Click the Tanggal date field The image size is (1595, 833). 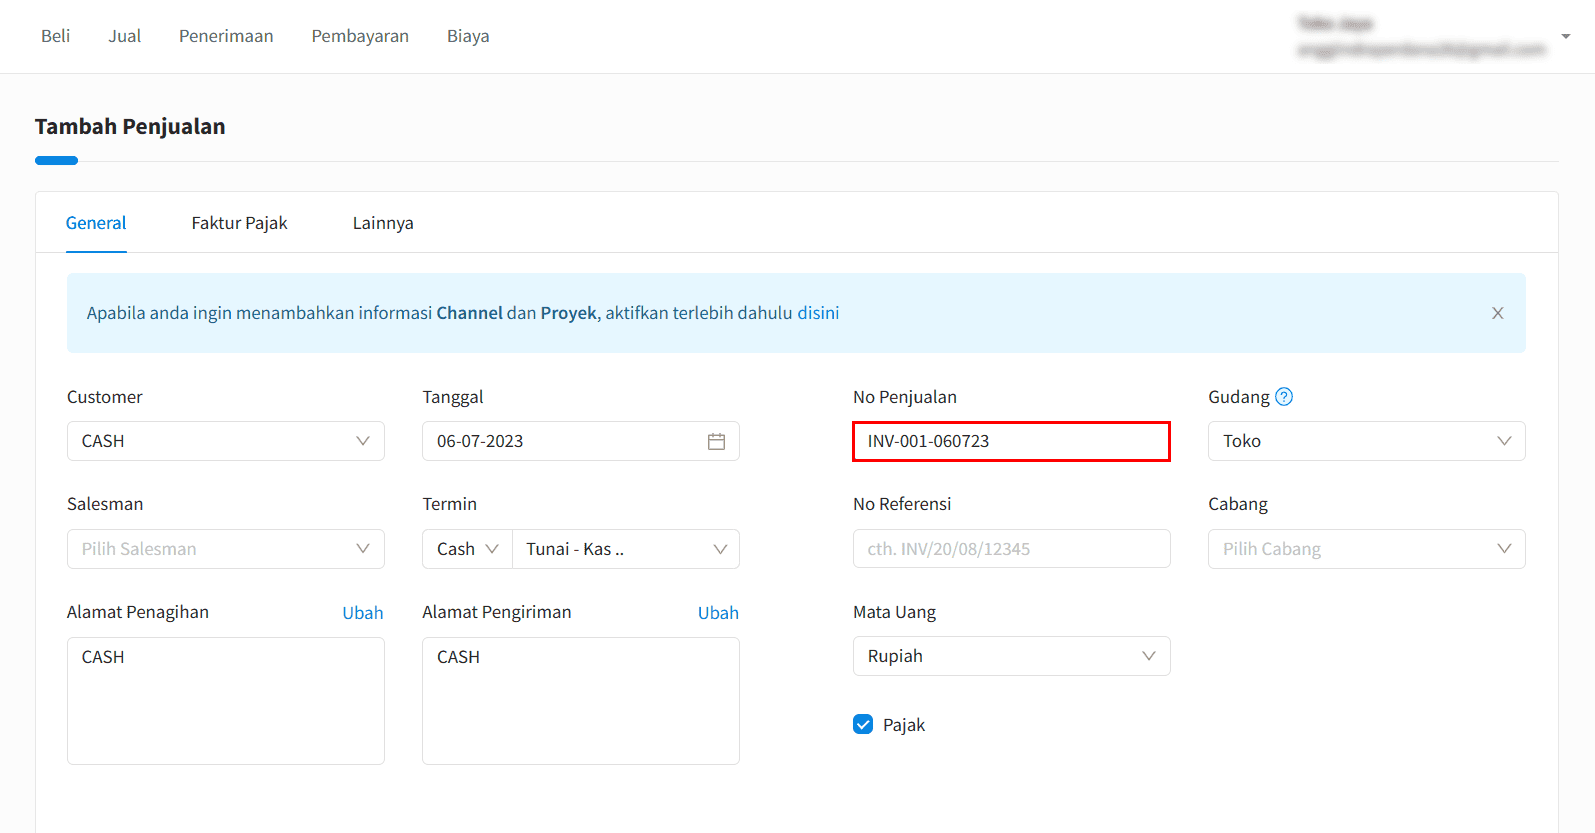click(581, 441)
